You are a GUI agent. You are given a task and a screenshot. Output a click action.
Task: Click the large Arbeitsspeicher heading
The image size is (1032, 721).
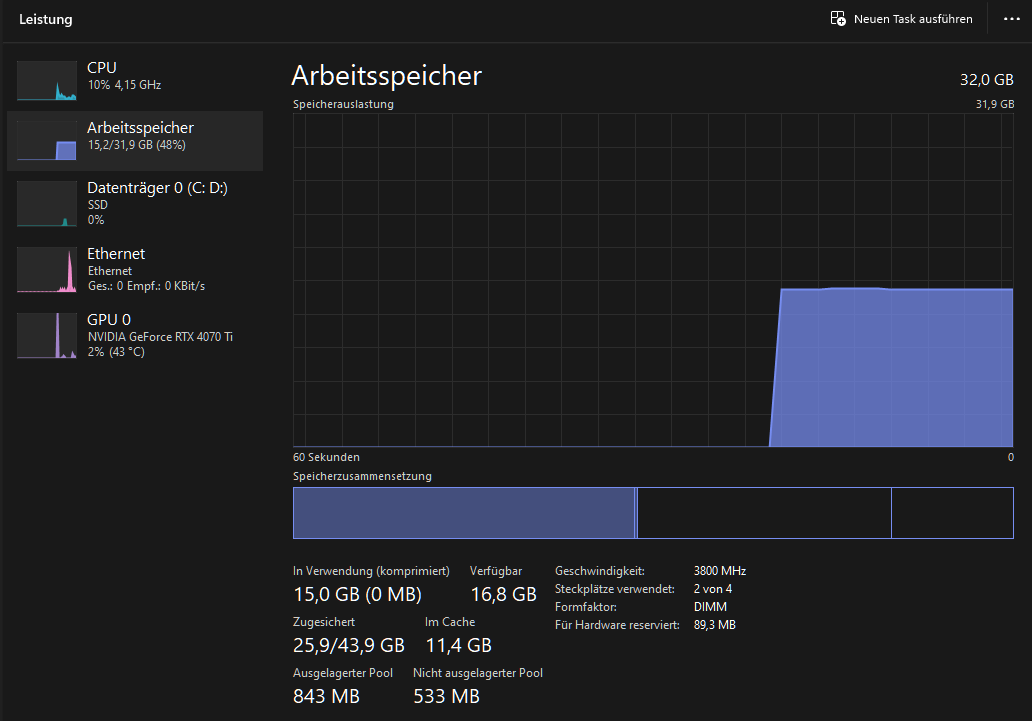click(x=386, y=76)
